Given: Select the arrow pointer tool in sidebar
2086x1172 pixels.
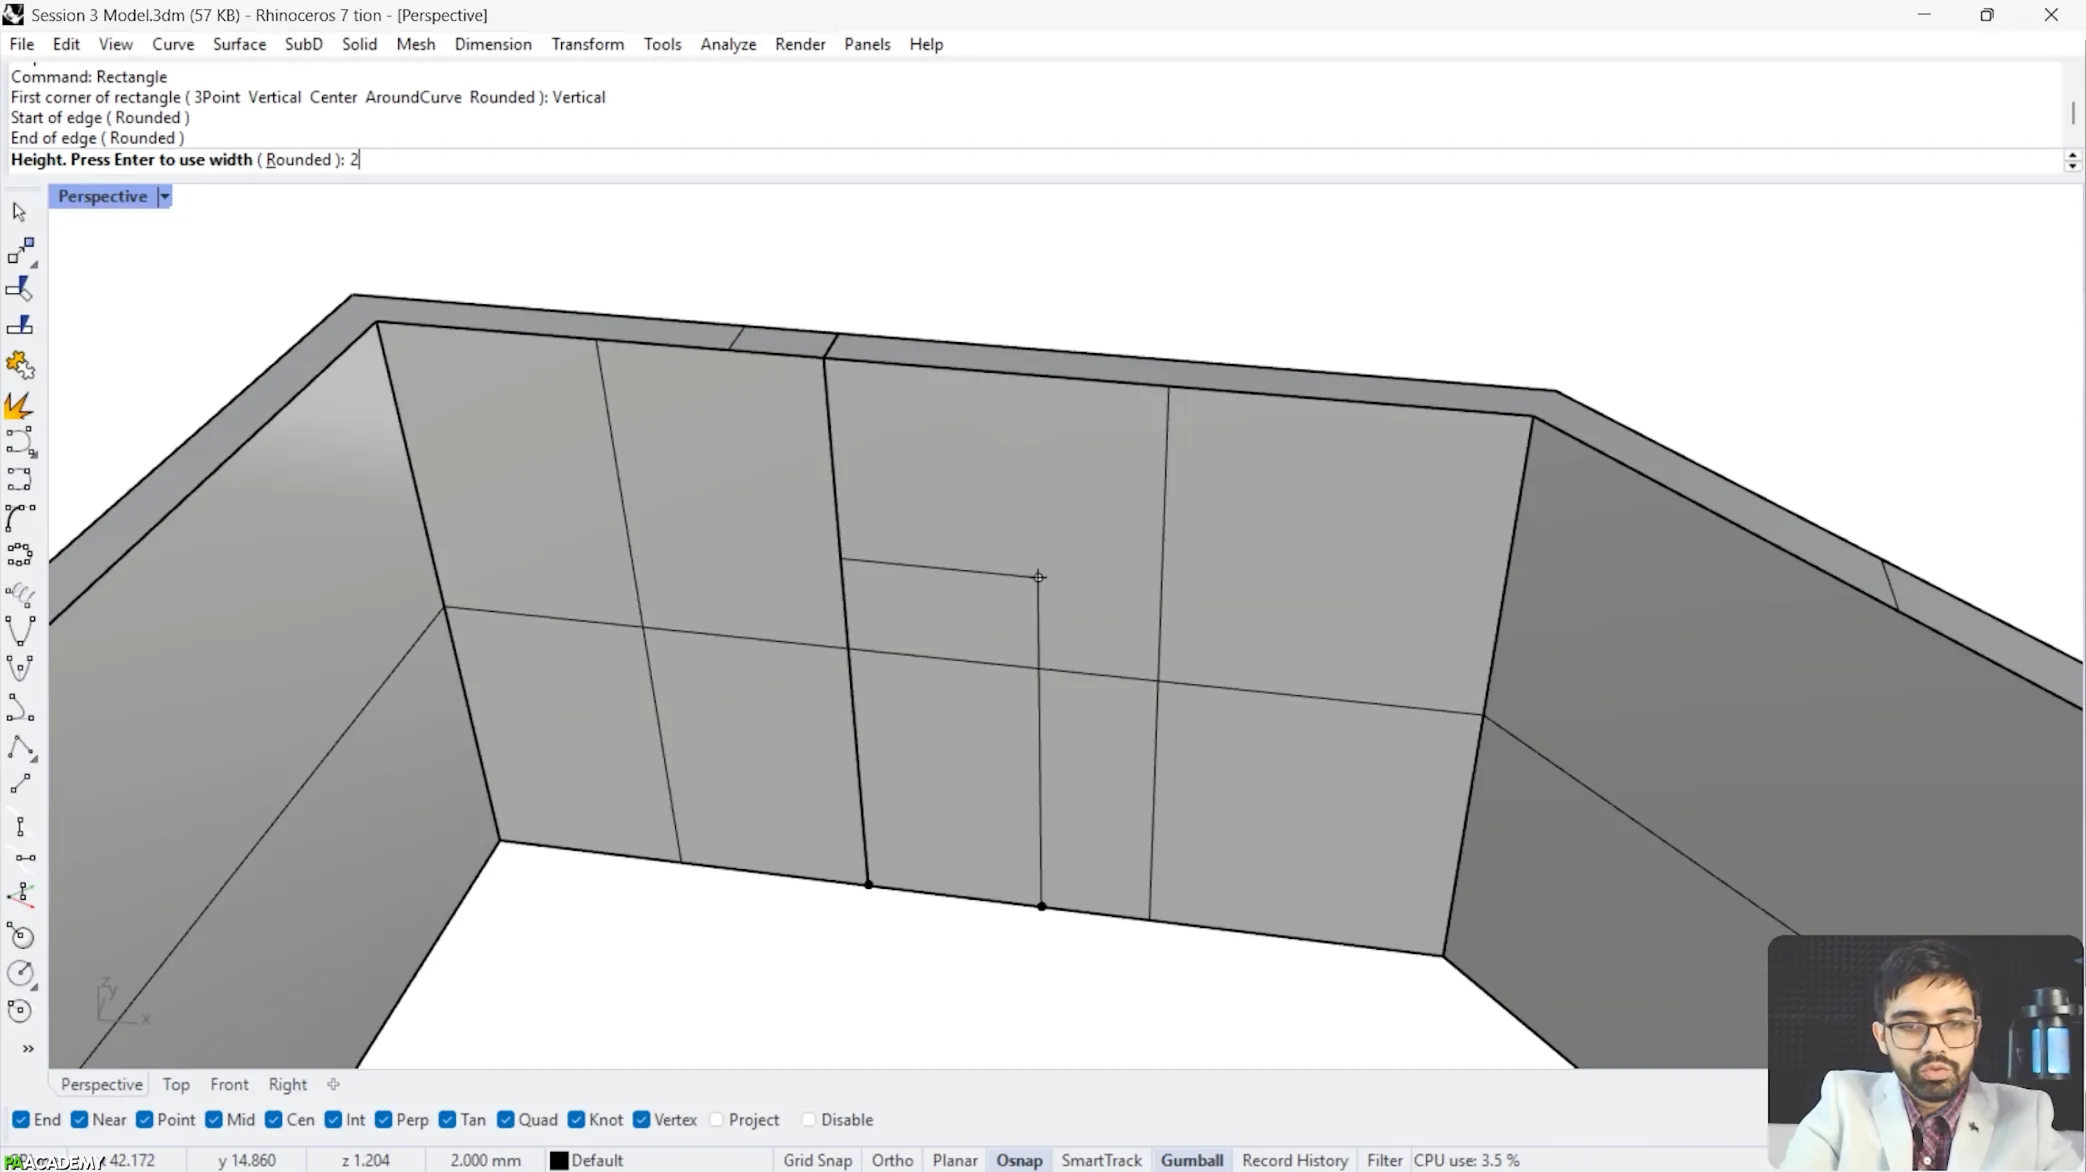Looking at the screenshot, I should point(19,212).
